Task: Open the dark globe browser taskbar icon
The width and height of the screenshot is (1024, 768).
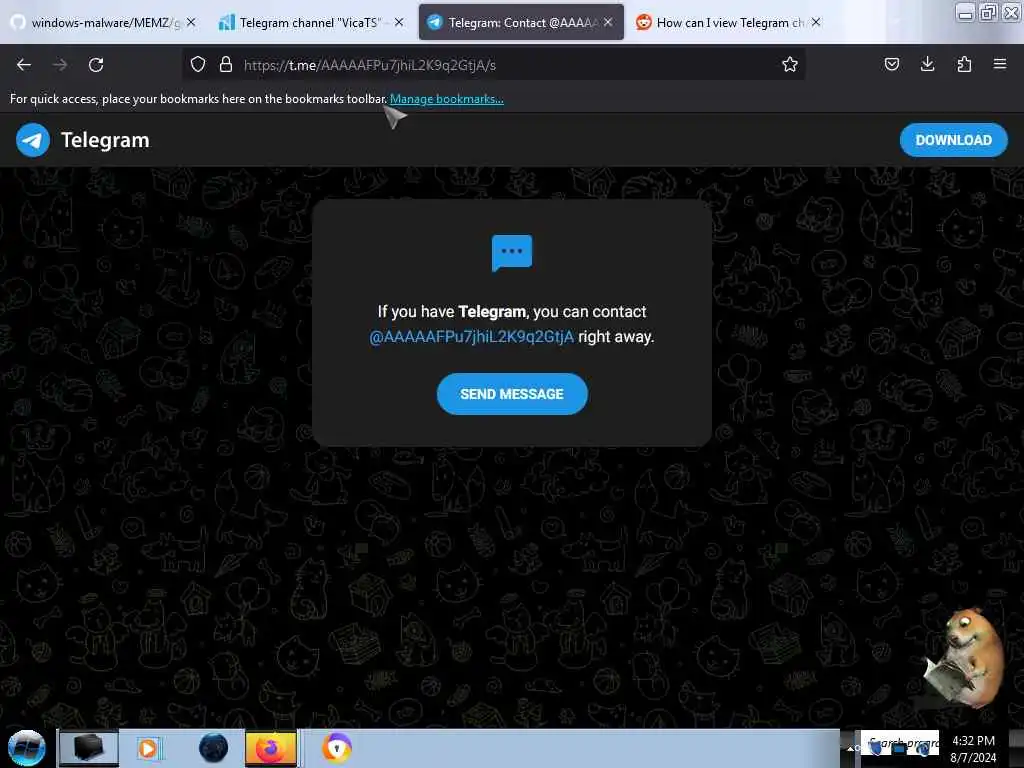Action: [x=214, y=748]
